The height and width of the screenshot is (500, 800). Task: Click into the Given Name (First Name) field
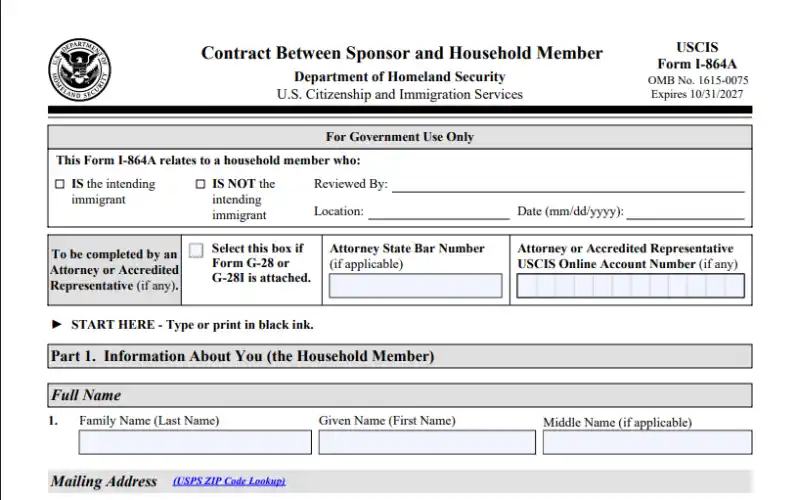click(427, 442)
